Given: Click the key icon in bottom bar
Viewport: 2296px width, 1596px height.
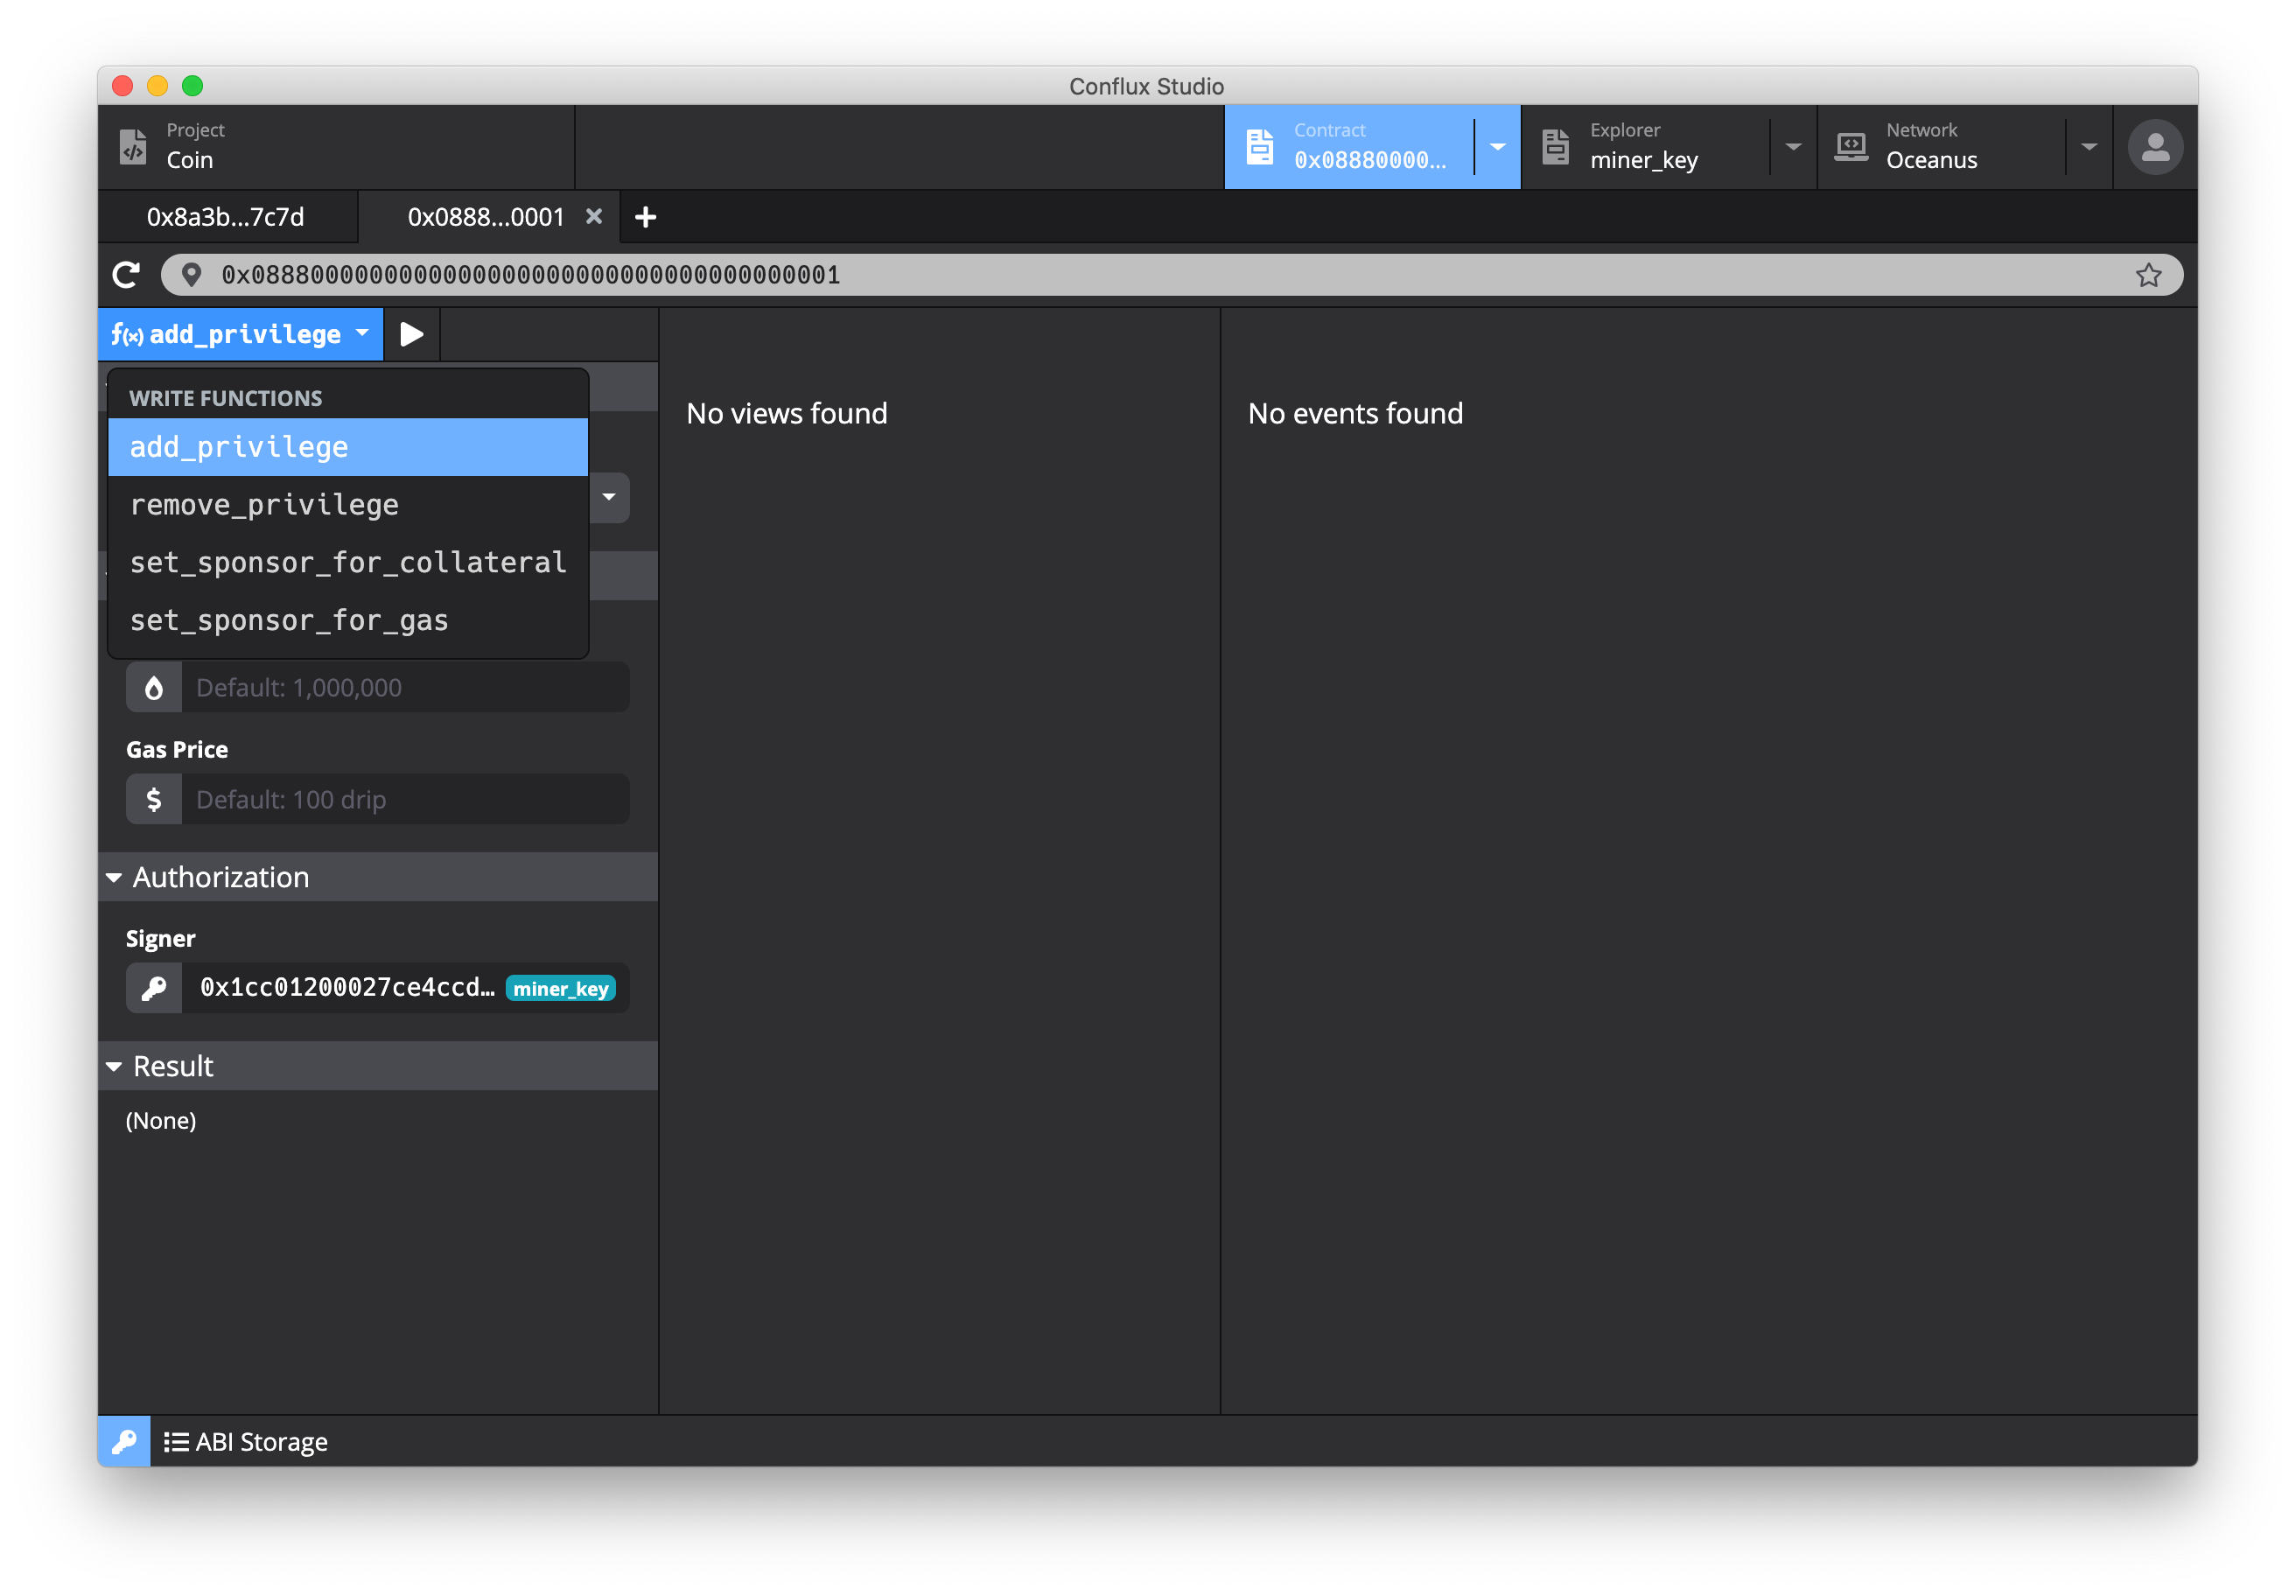Looking at the screenshot, I should tap(124, 1441).
